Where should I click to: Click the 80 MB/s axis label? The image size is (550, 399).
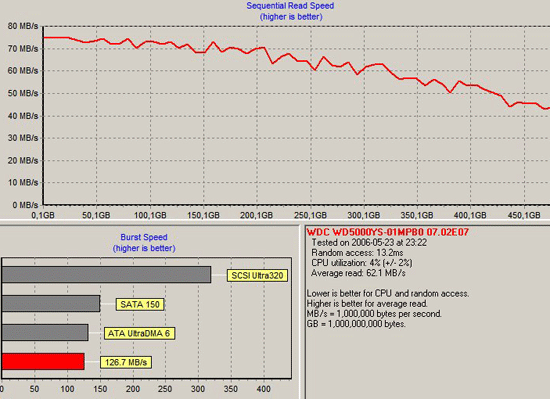[23, 26]
